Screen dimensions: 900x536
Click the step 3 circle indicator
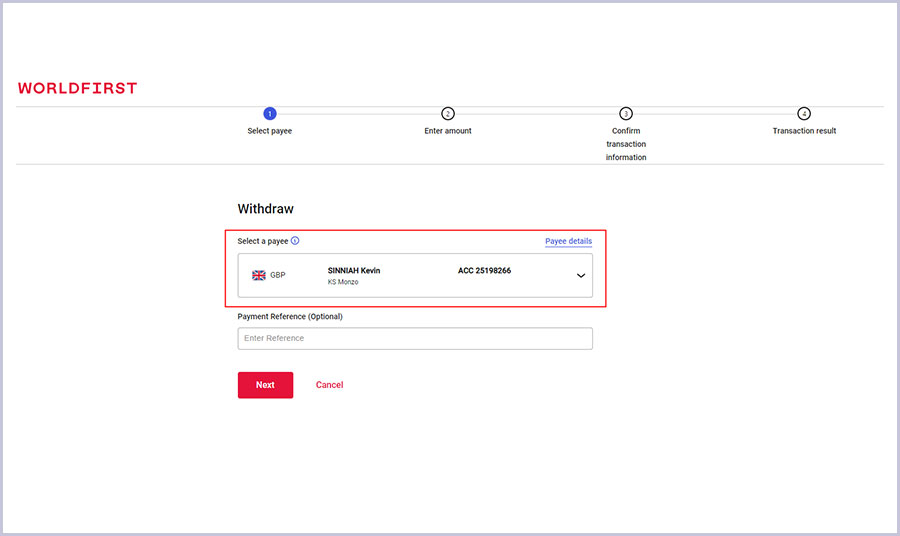[x=626, y=114]
